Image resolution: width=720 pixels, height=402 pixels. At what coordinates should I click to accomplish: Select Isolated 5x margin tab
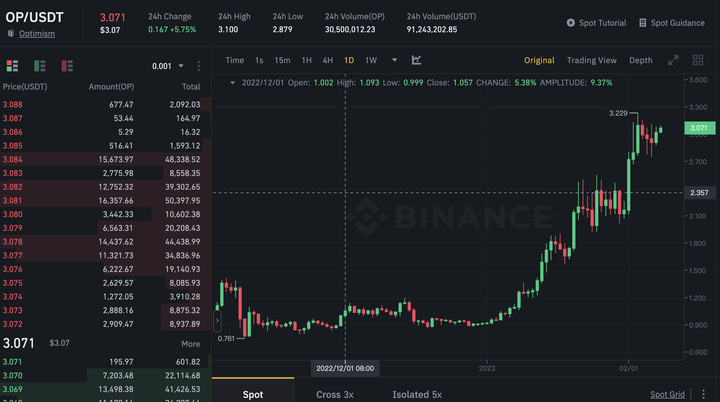click(x=417, y=394)
